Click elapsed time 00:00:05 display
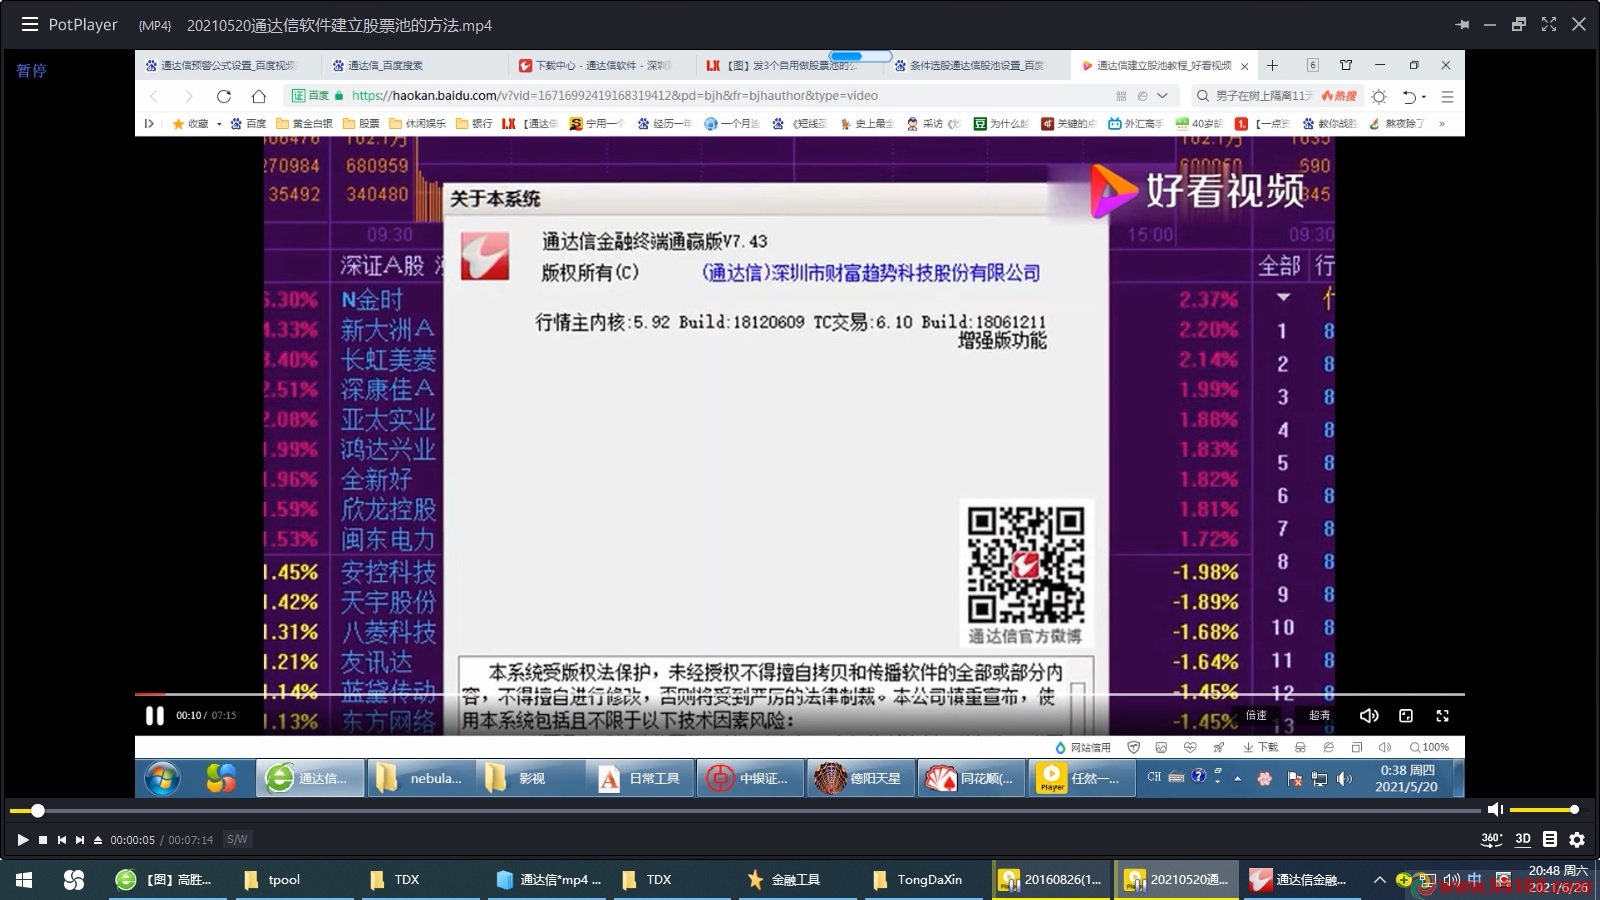 coord(132,840)
